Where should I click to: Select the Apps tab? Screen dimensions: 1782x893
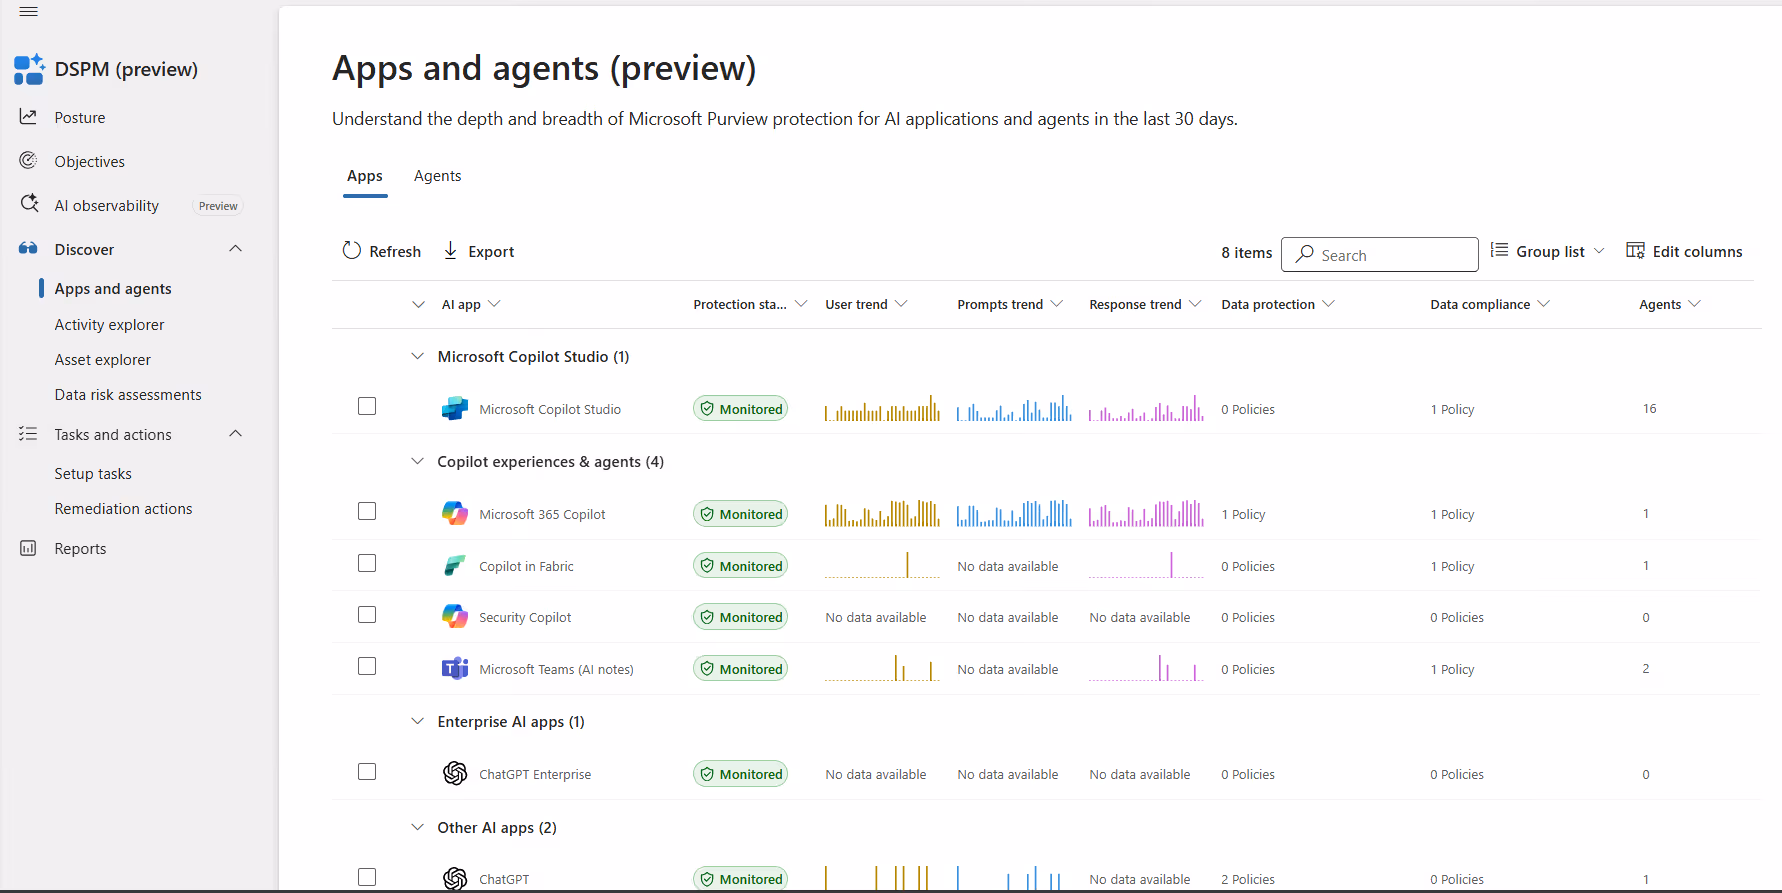[x=365, y=176]
